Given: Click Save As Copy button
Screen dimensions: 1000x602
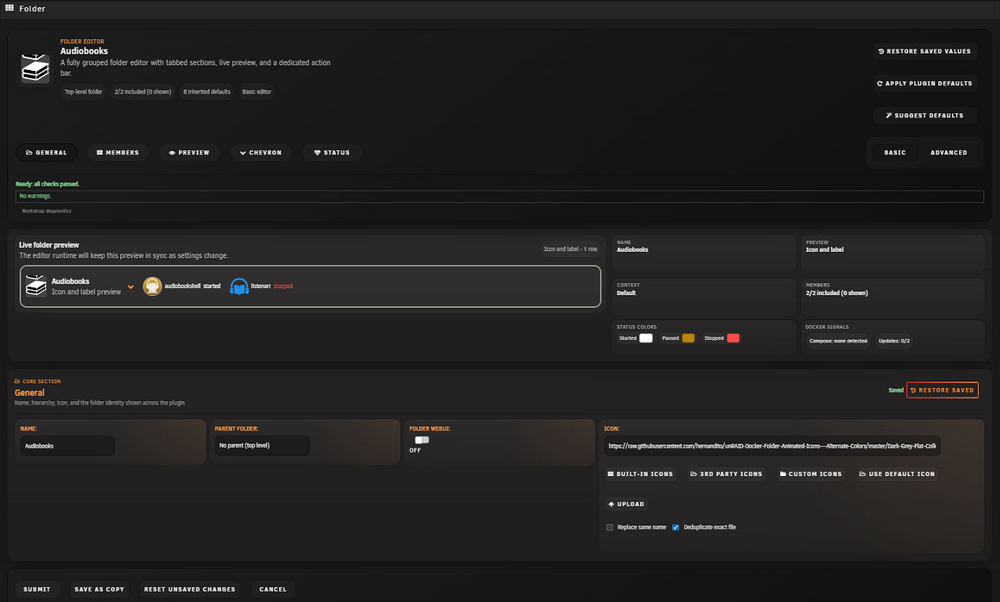Looking at the screenshot, I should (x=99, y=589).
